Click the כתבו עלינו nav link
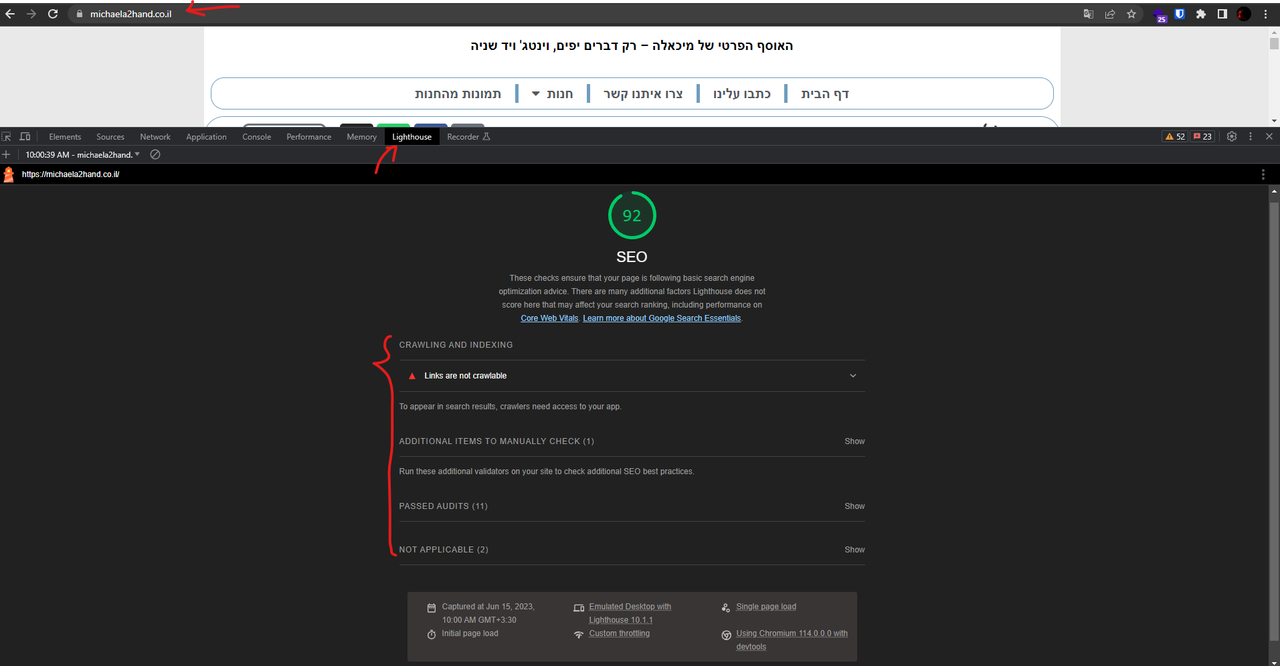Viewport: 1280px width, 666px height. [742, 94]
